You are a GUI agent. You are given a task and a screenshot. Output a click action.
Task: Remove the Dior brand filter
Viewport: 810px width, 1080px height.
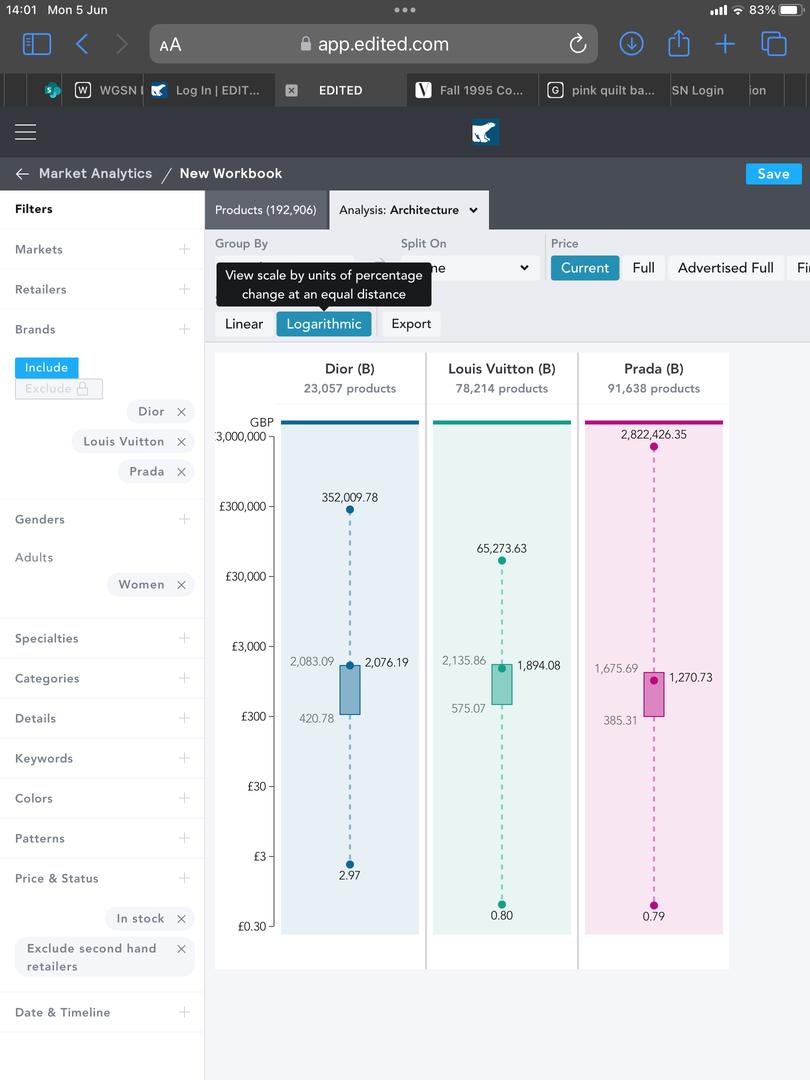click(181, 412)
